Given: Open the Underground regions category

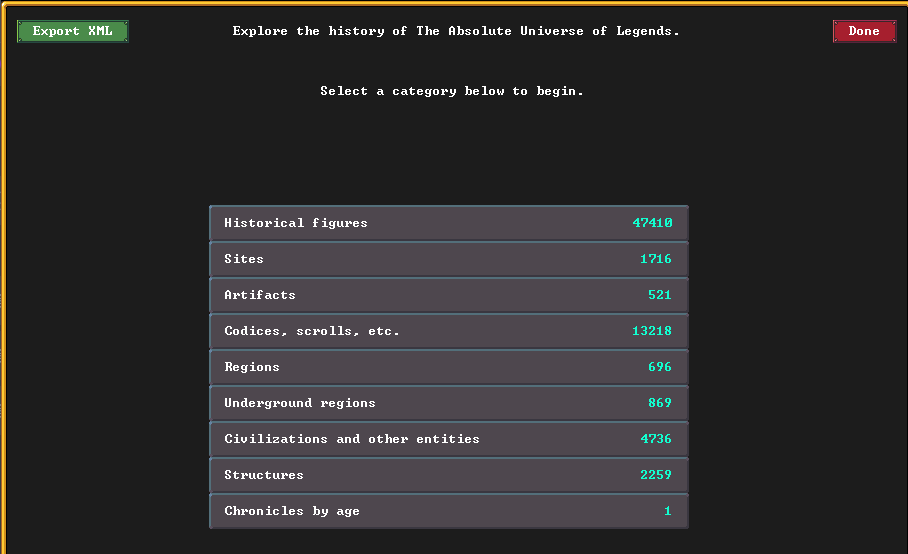Looking at the screenshot, I should point(449,402).
